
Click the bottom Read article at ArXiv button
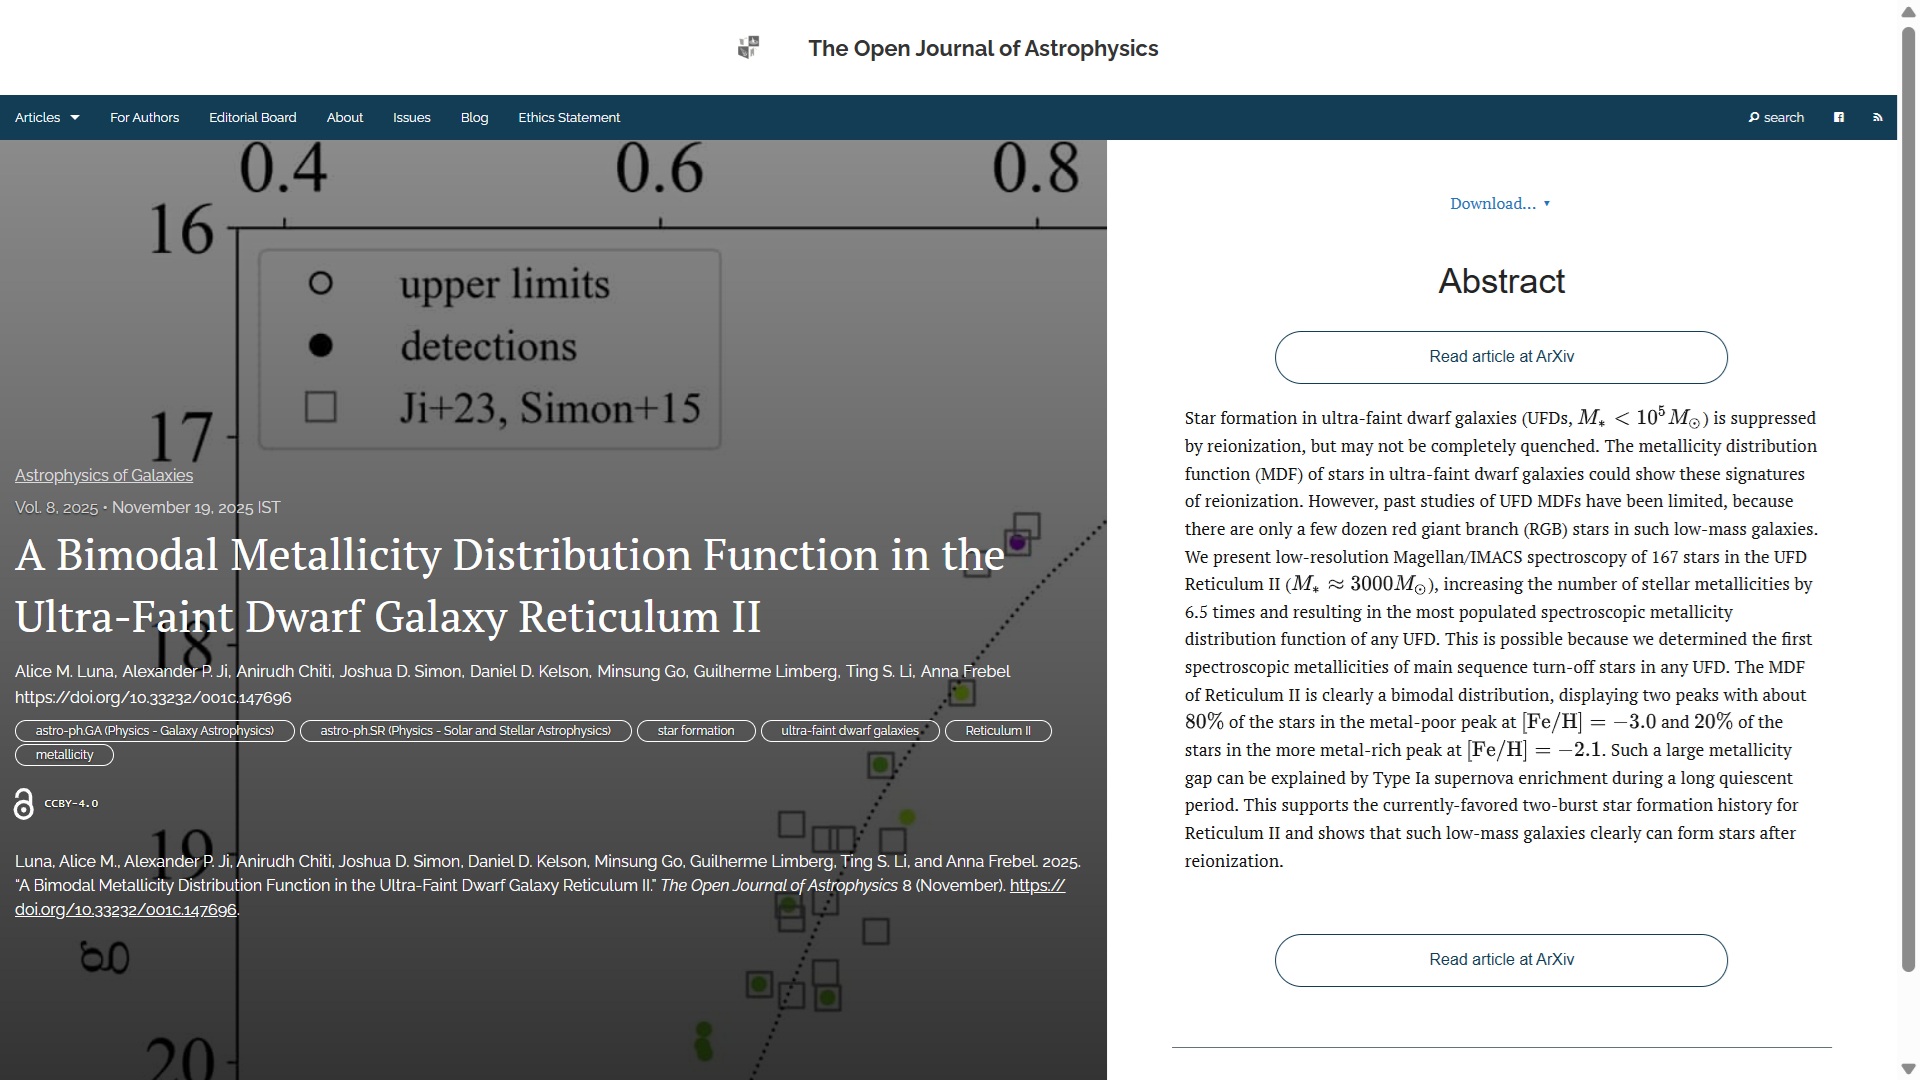1500,960
